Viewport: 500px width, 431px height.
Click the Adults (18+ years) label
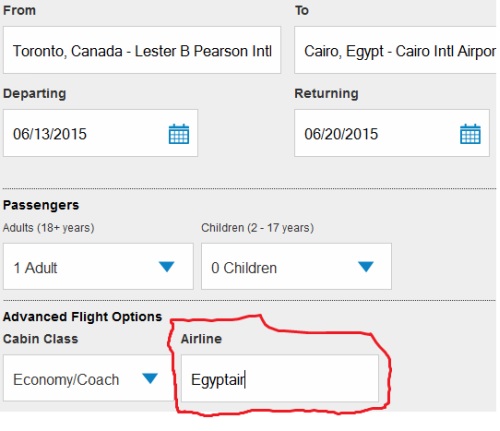(49, 228)
